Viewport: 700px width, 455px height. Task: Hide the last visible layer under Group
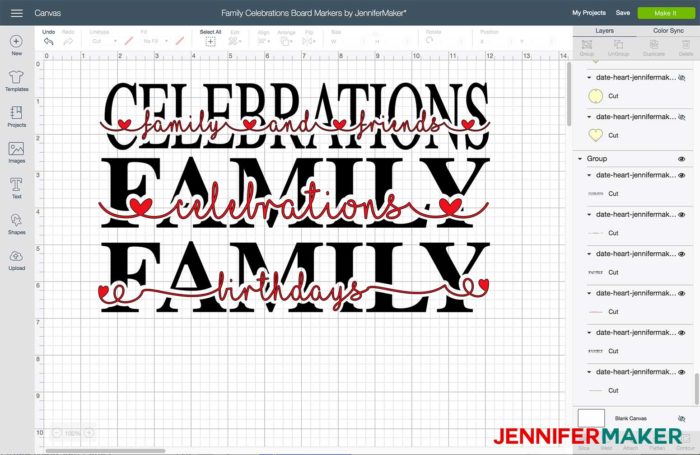[x=682, y=372]
